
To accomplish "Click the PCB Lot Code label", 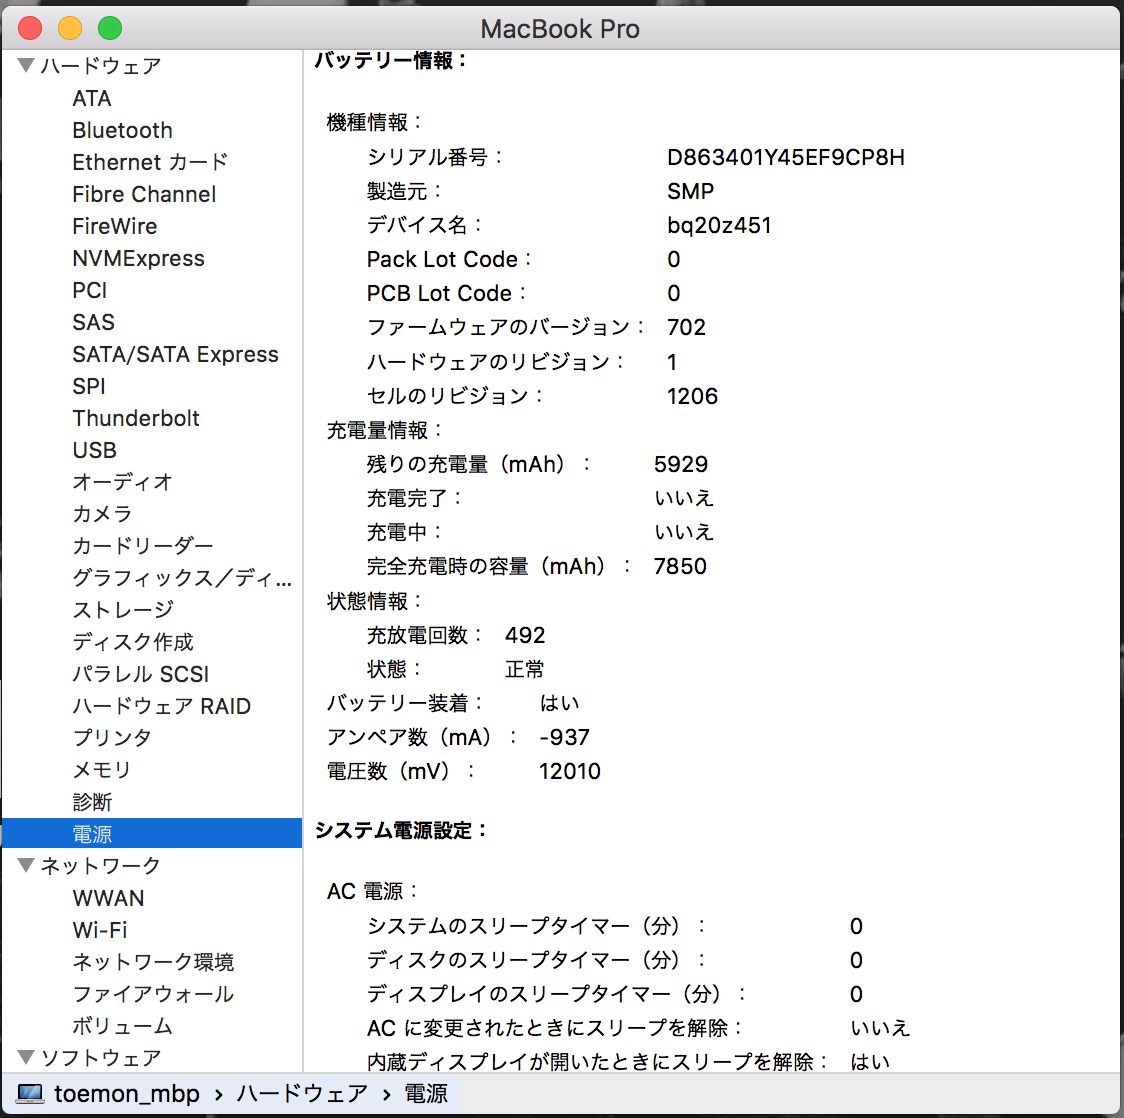I will [447, 293].
